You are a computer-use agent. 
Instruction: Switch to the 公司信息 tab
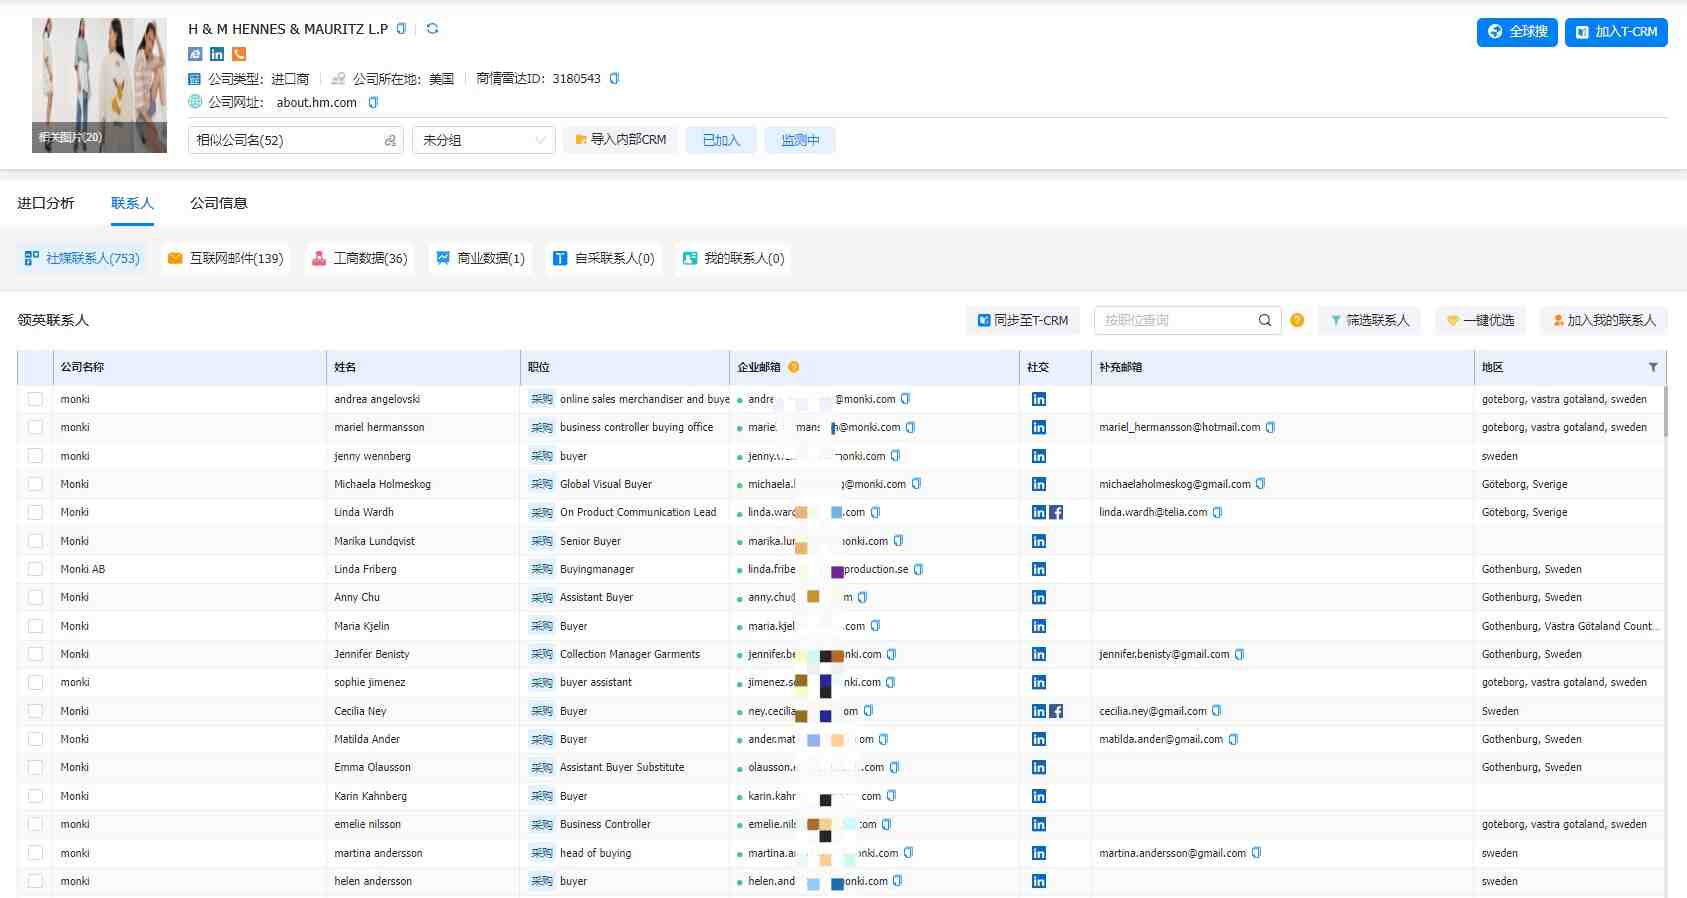point(219,203)
